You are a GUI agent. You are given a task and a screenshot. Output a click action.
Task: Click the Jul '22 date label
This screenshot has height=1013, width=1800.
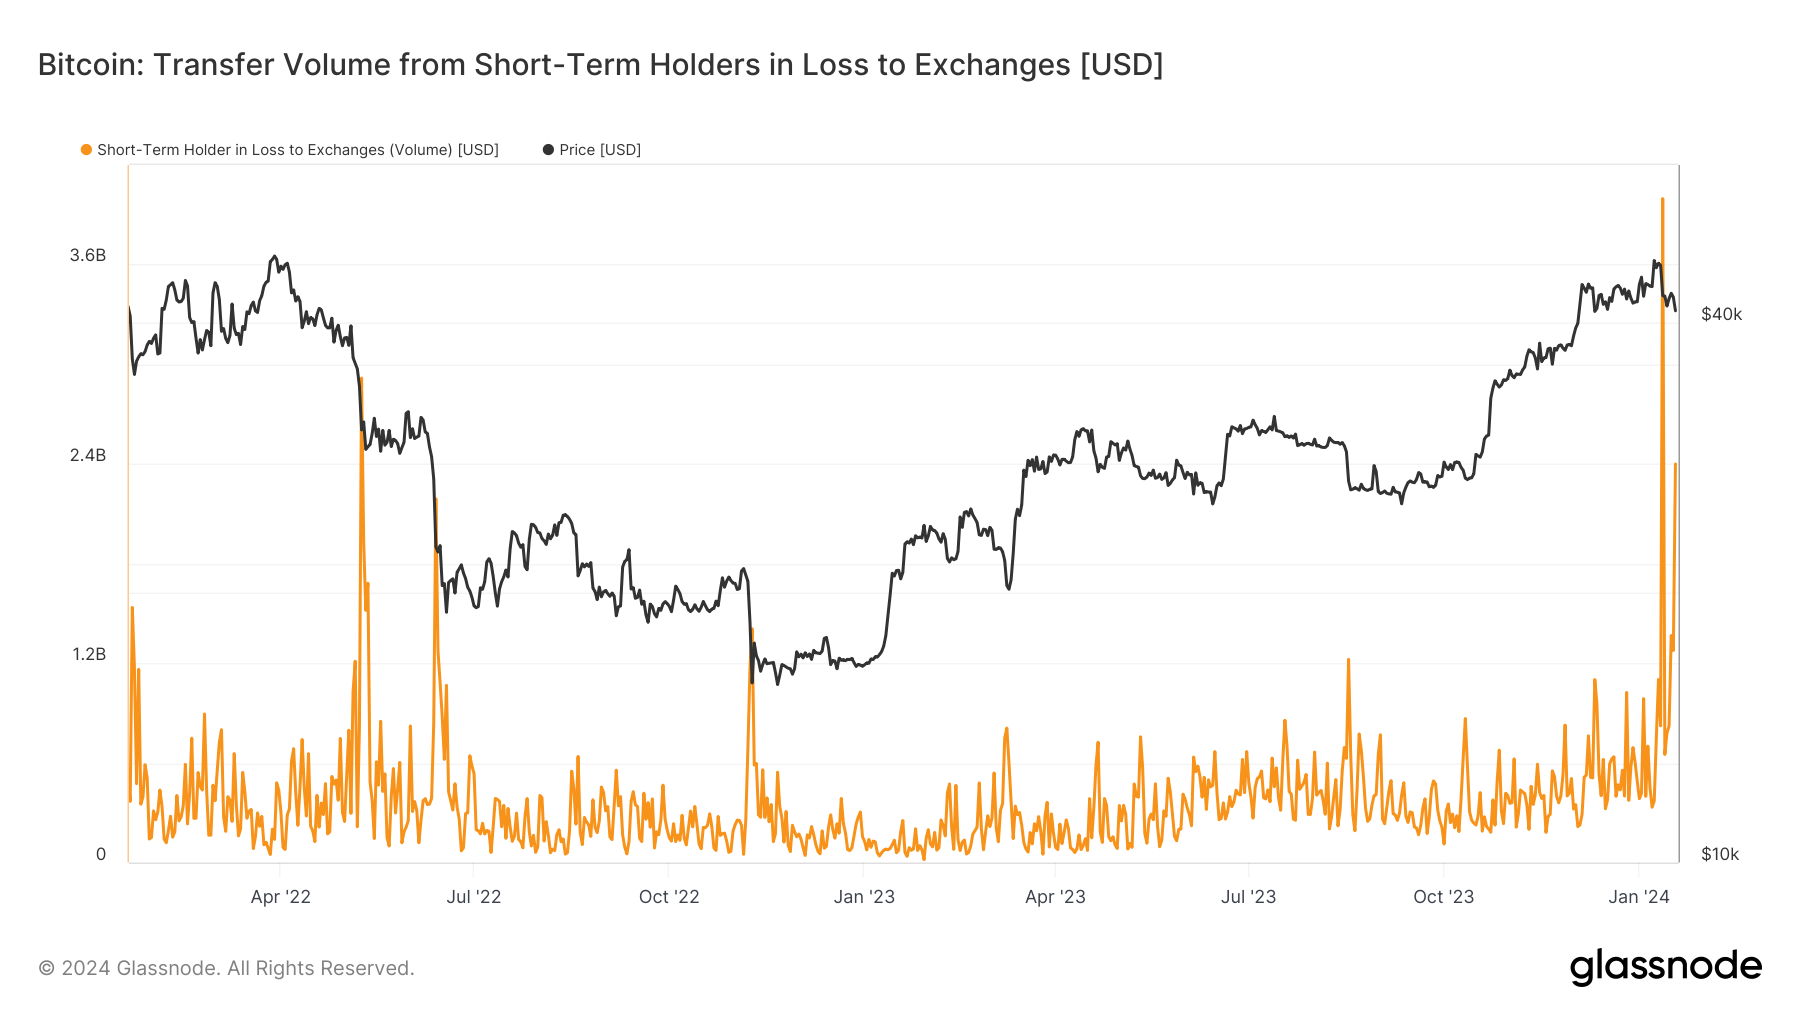[x=473, y=897]
